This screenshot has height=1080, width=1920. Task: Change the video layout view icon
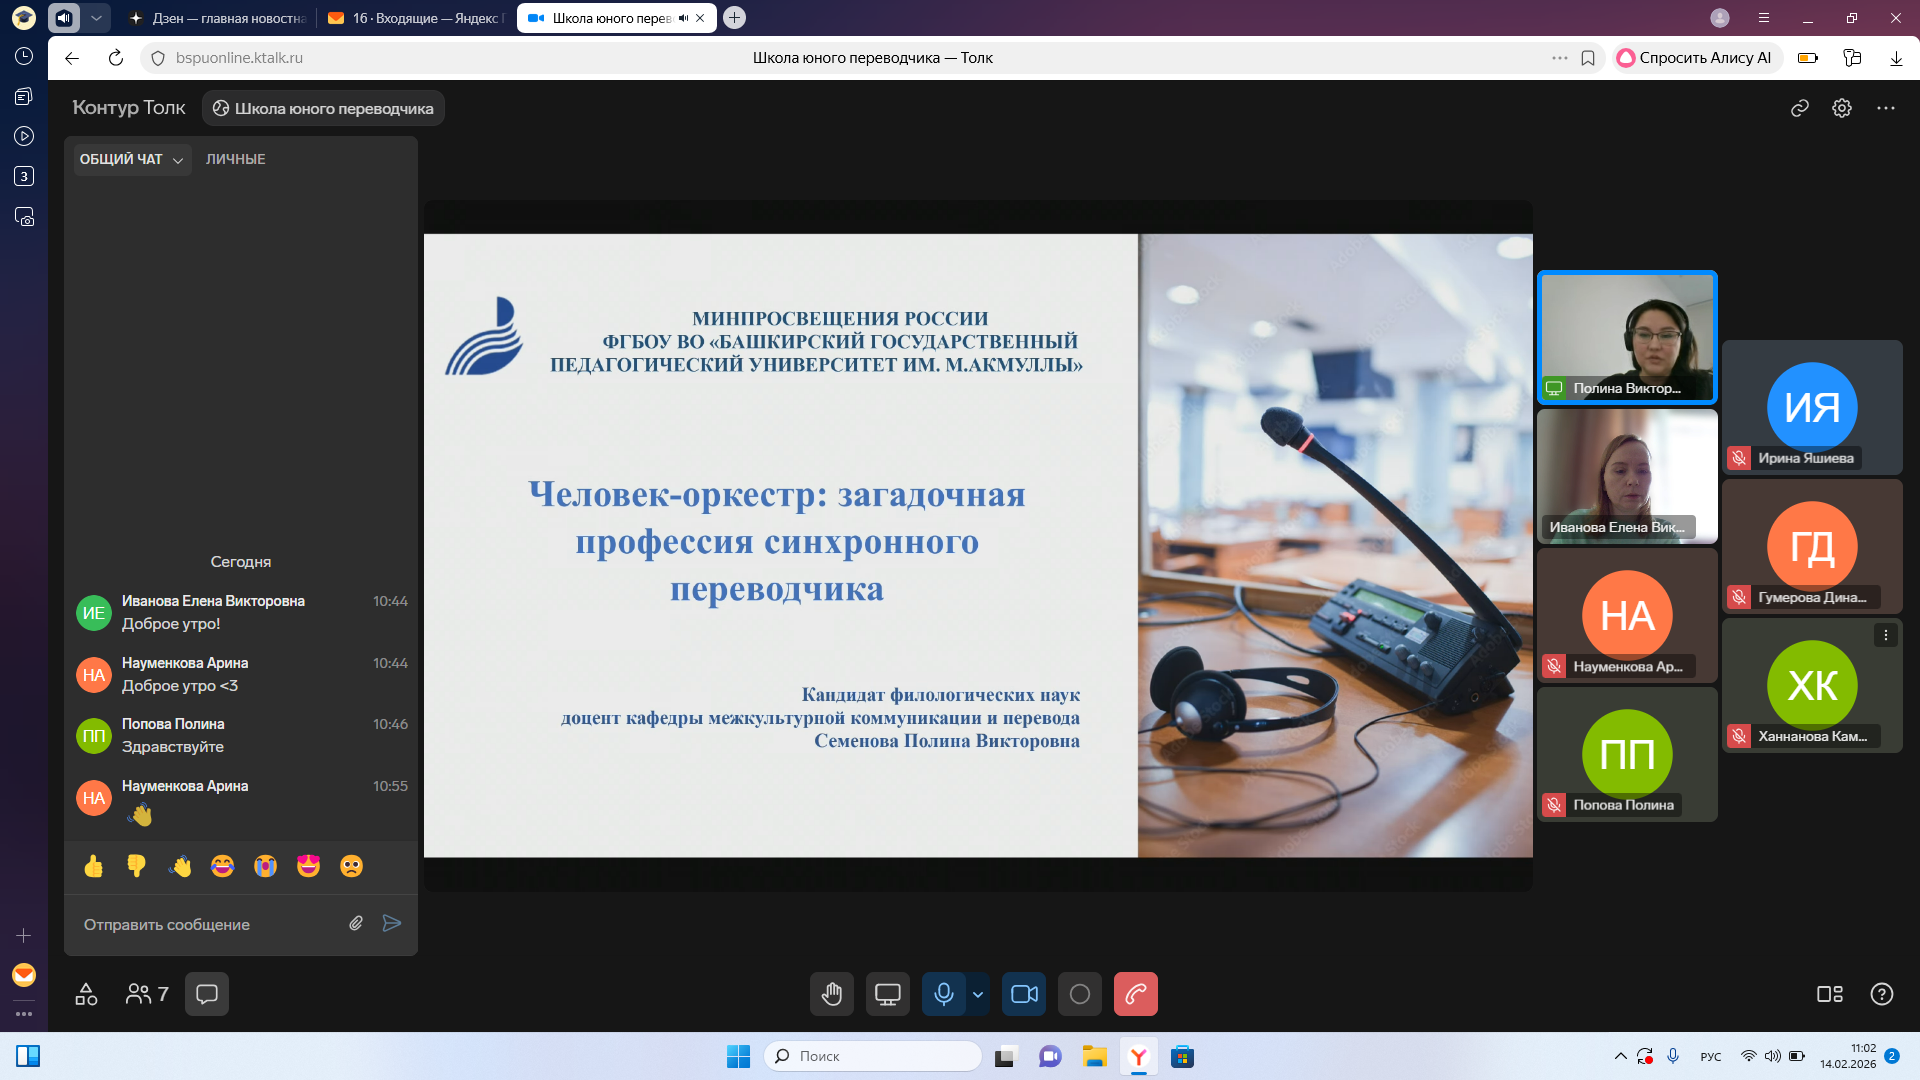point(1829,994)
